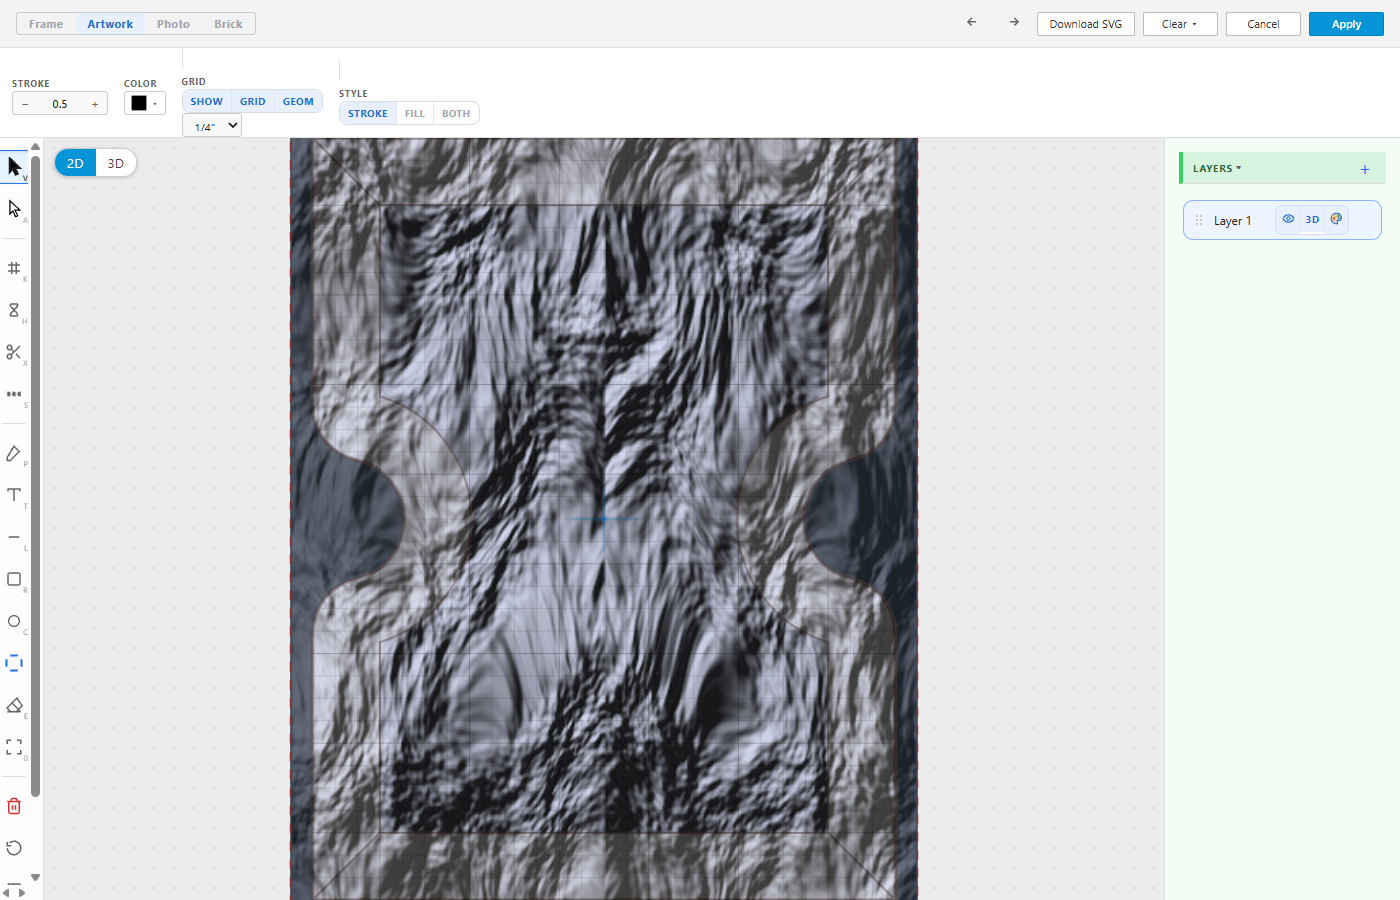
Task: Activate the blue dashed marquee tool
Action: [14, 663]
